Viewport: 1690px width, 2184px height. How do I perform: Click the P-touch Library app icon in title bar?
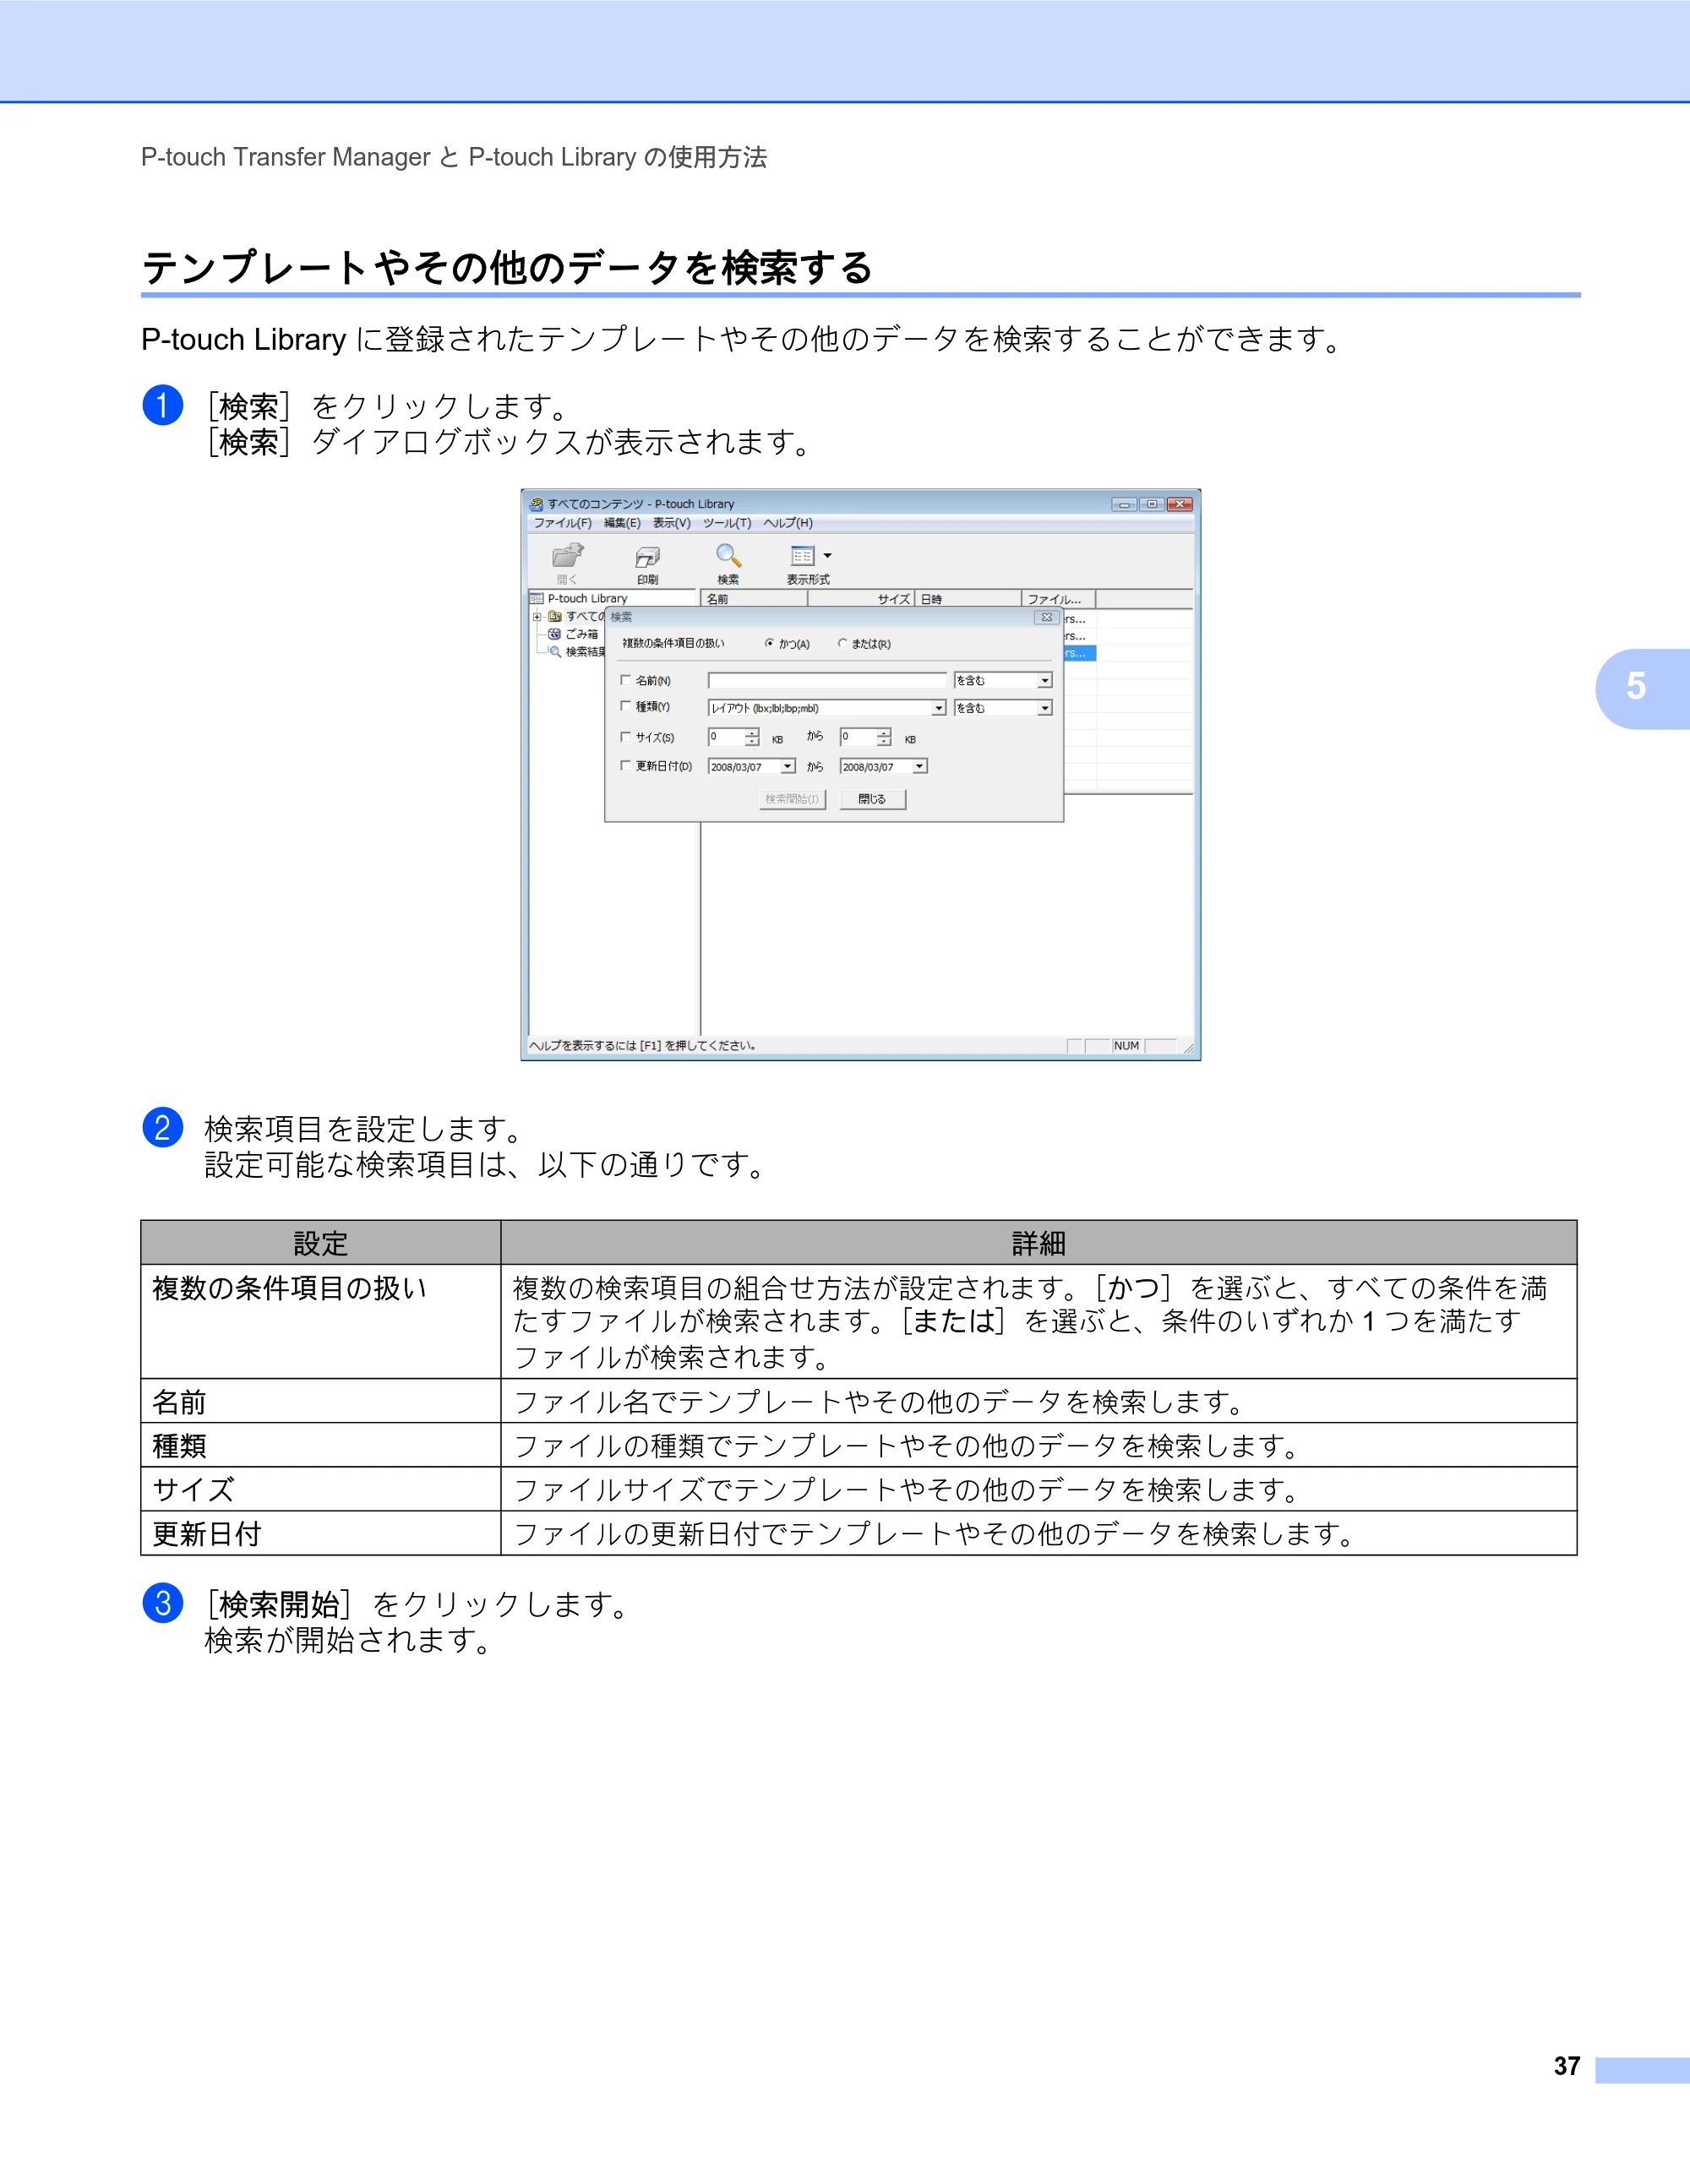537,504
